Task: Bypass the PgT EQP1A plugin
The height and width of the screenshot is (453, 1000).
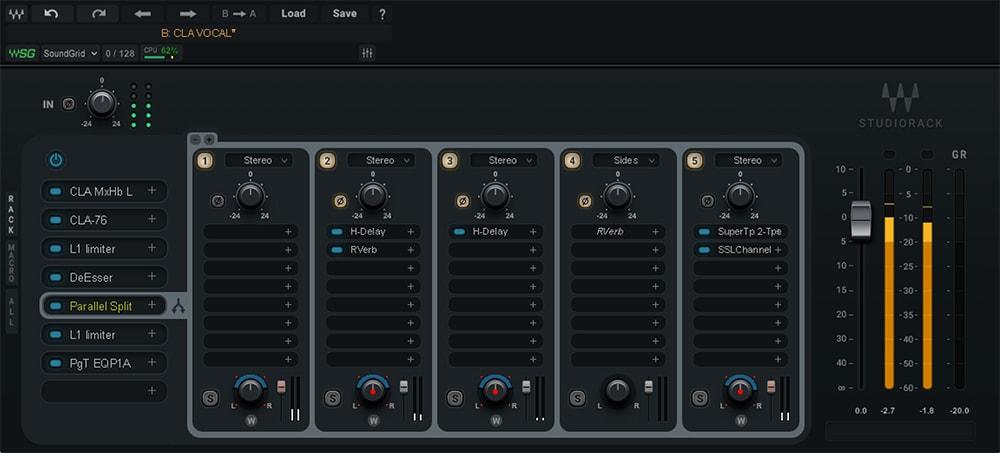Action: [55, 363]
